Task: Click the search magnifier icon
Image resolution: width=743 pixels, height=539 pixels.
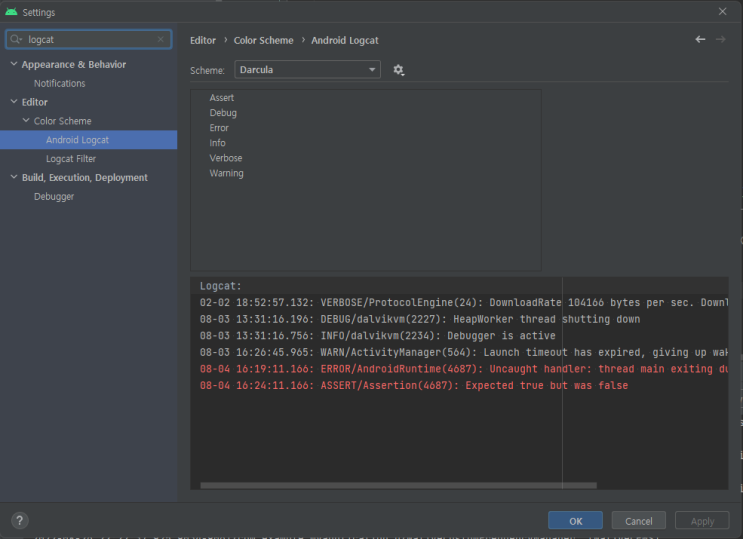Action: (x=16, y=39)
